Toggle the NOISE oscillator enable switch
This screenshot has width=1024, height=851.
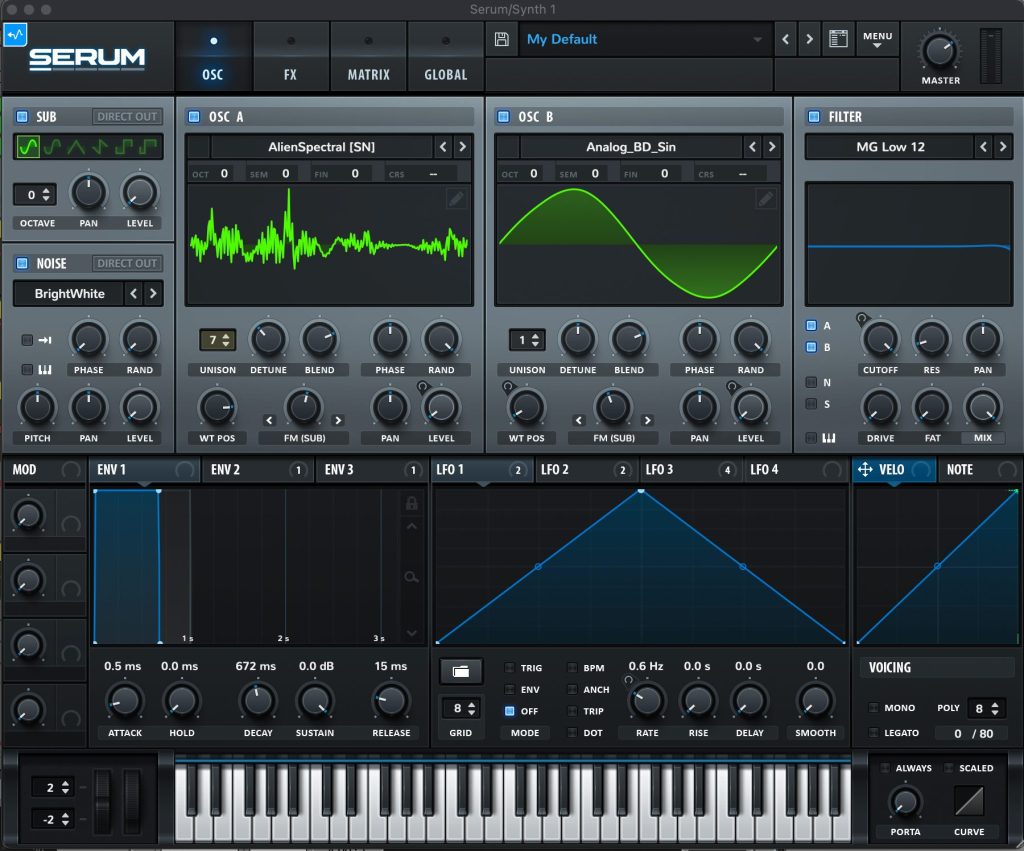pyautogui.click(x=22, y=263)
